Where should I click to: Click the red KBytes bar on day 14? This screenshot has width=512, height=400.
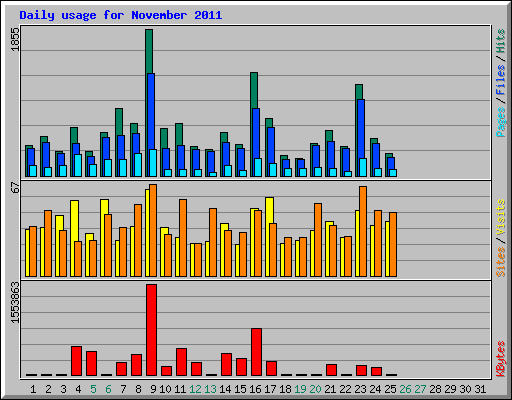[226, 364]
